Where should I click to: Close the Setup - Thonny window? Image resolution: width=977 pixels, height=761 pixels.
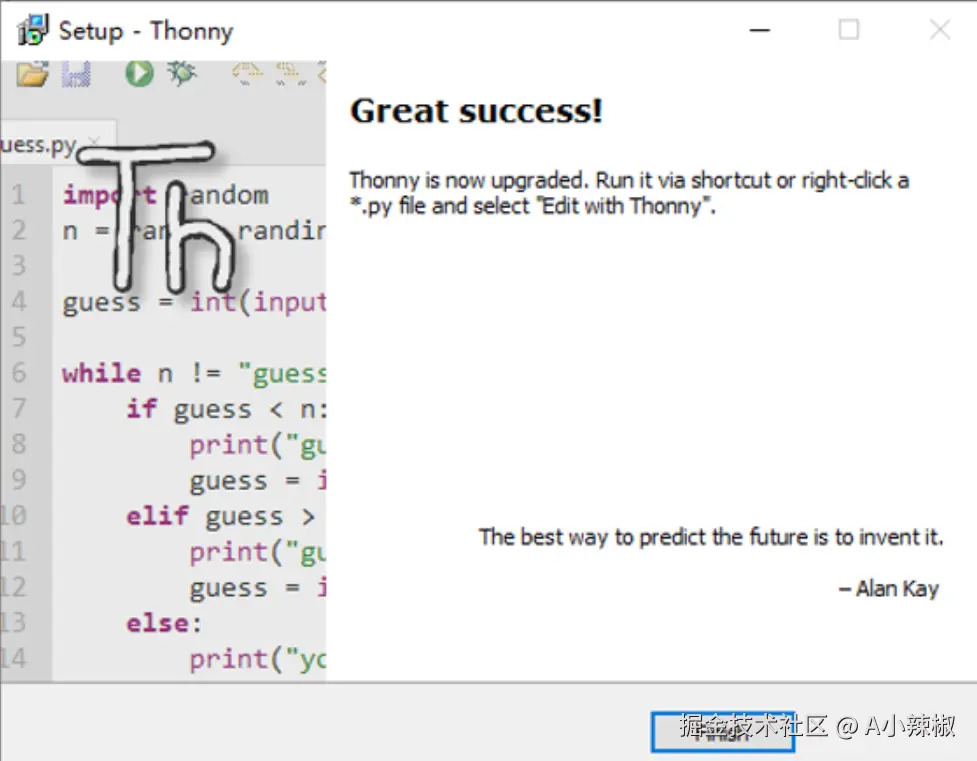tap(940, 29)
